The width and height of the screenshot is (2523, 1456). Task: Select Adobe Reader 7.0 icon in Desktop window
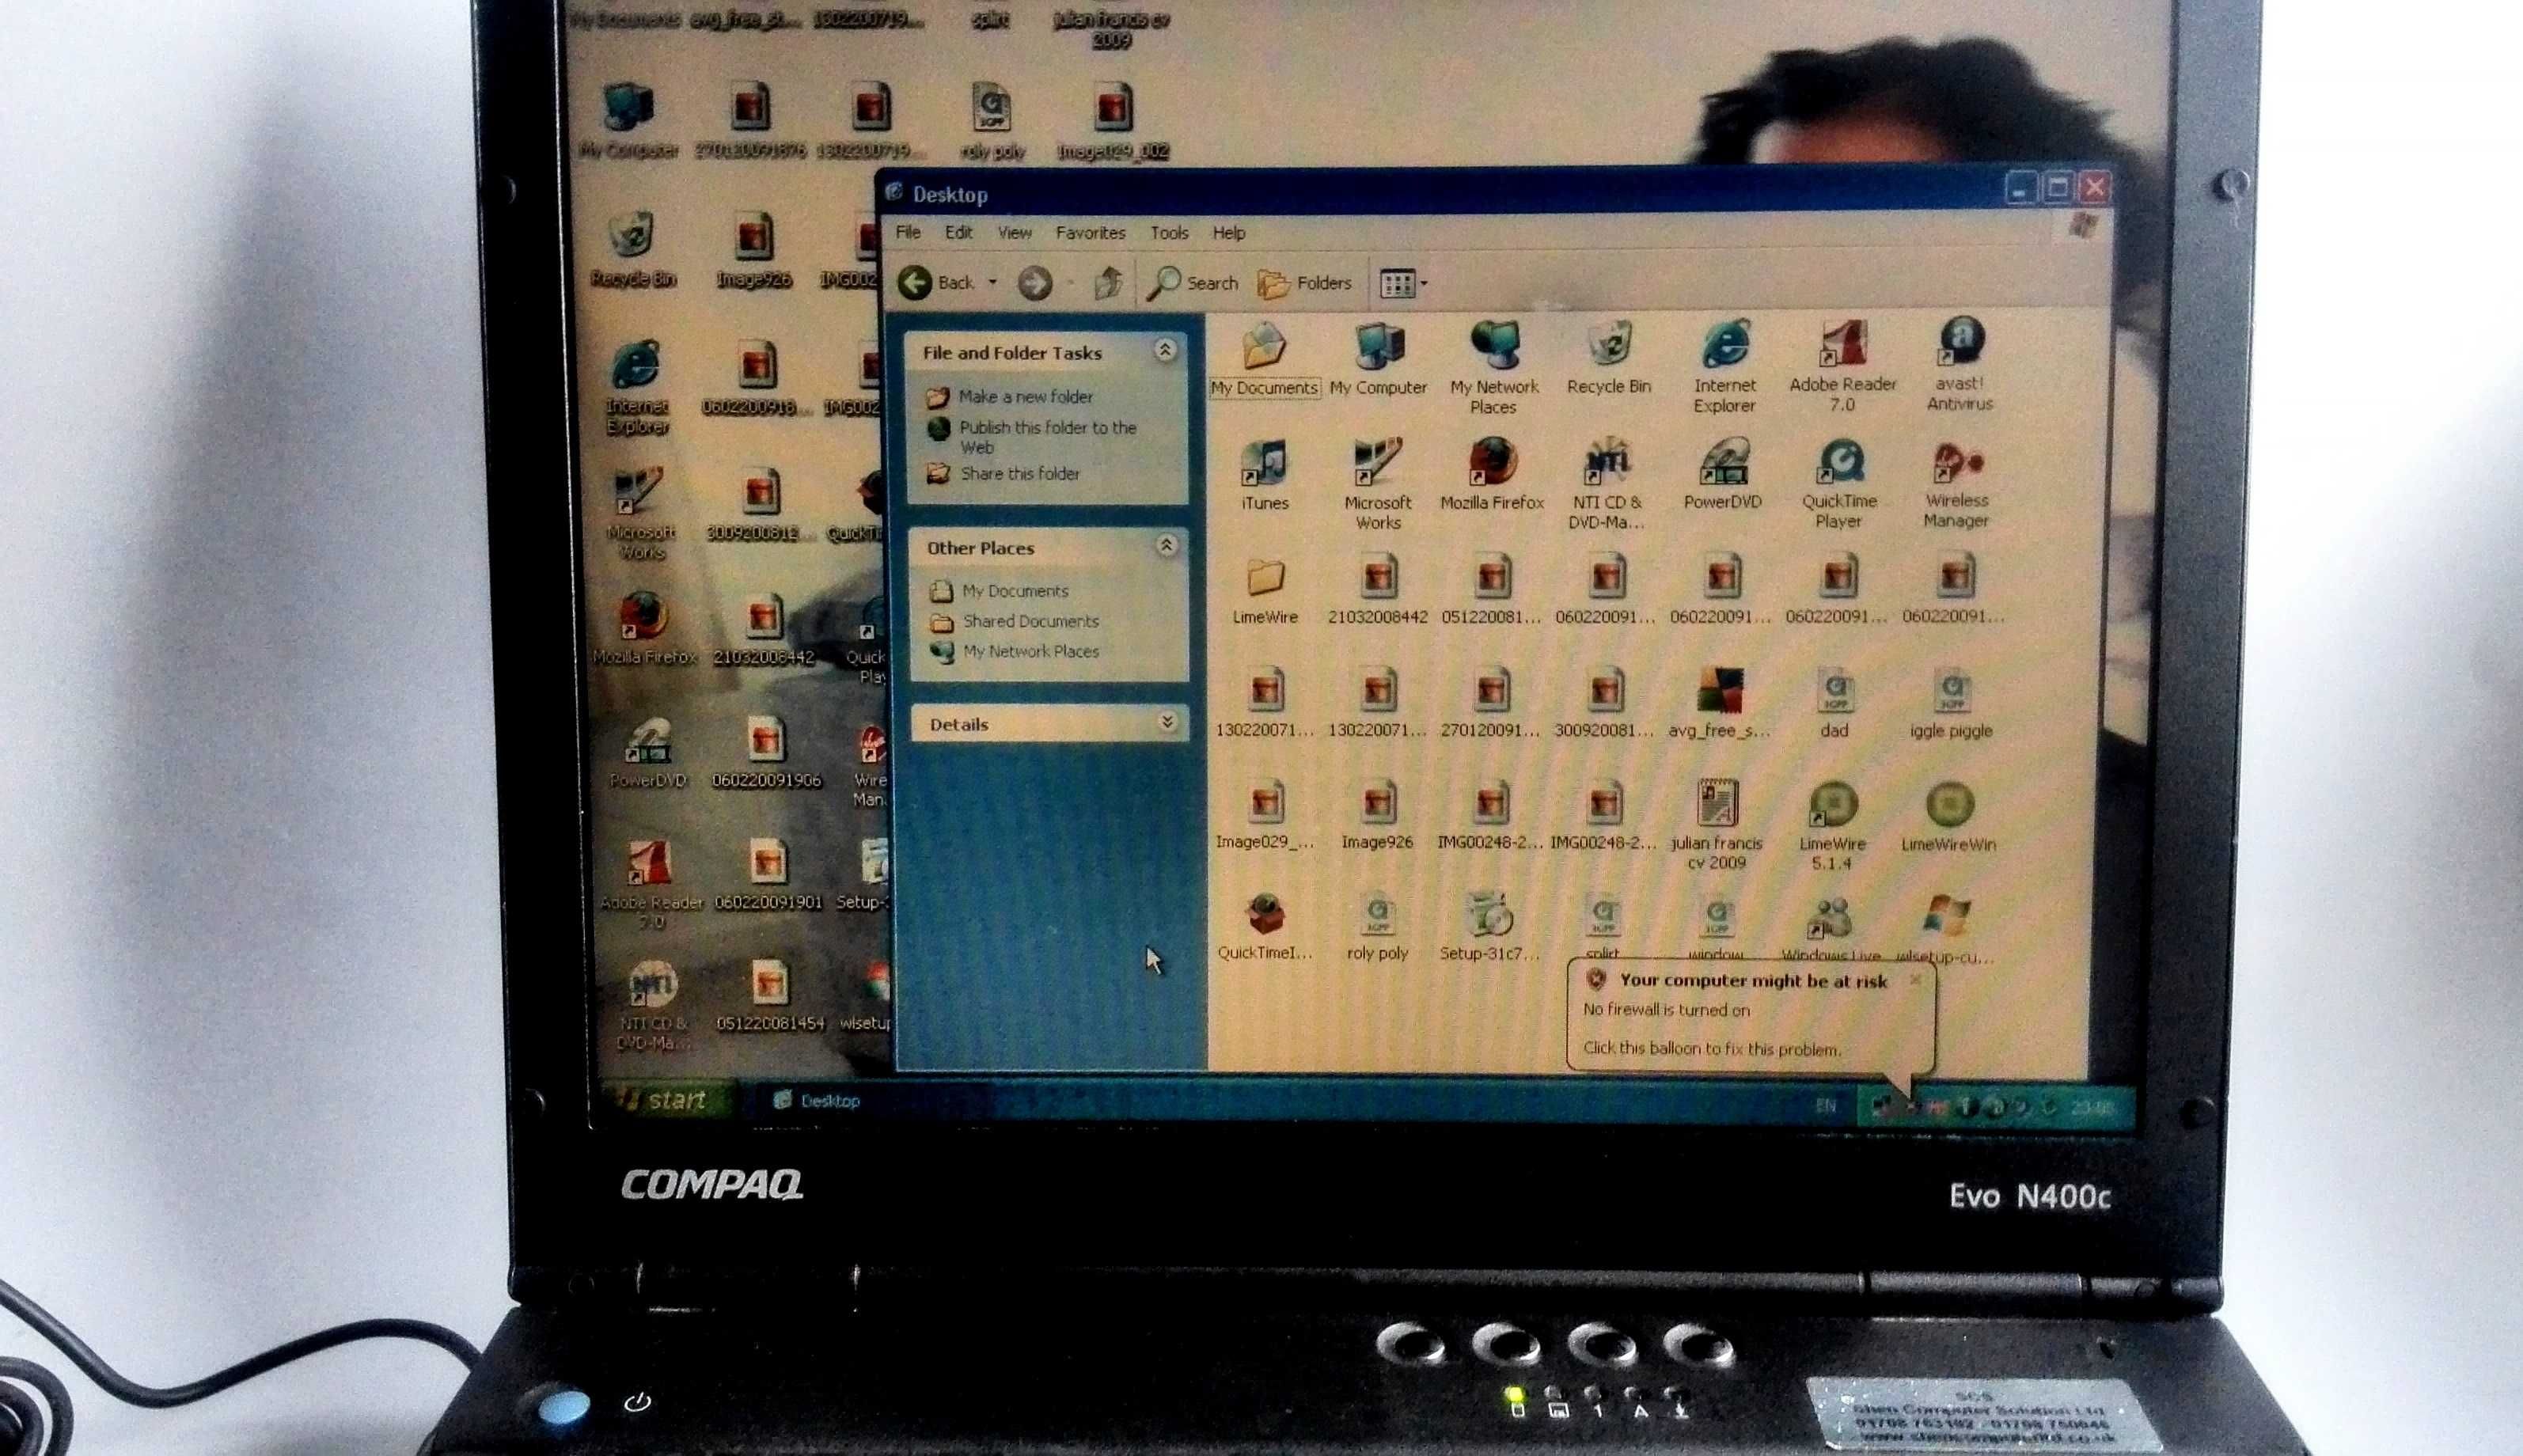[x=1842, y=367]
